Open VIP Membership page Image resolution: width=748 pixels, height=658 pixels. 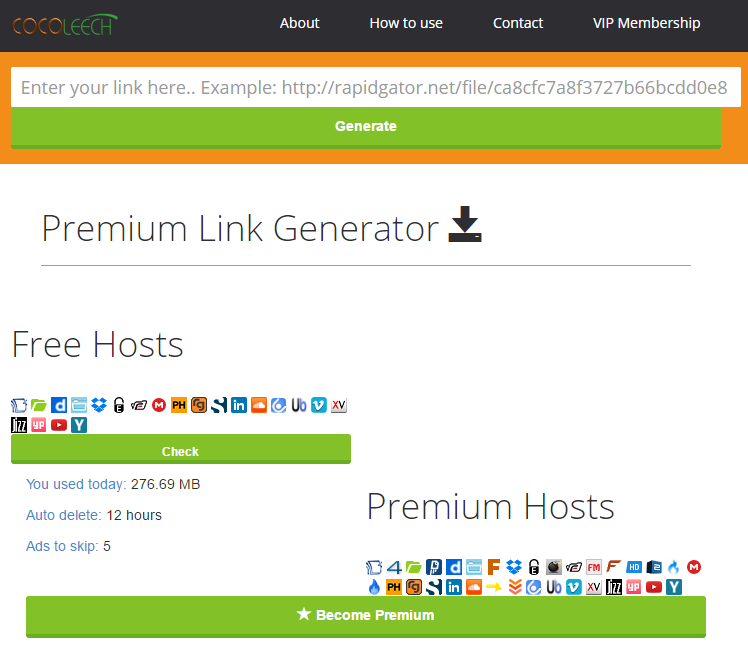[x=646, y=23]
